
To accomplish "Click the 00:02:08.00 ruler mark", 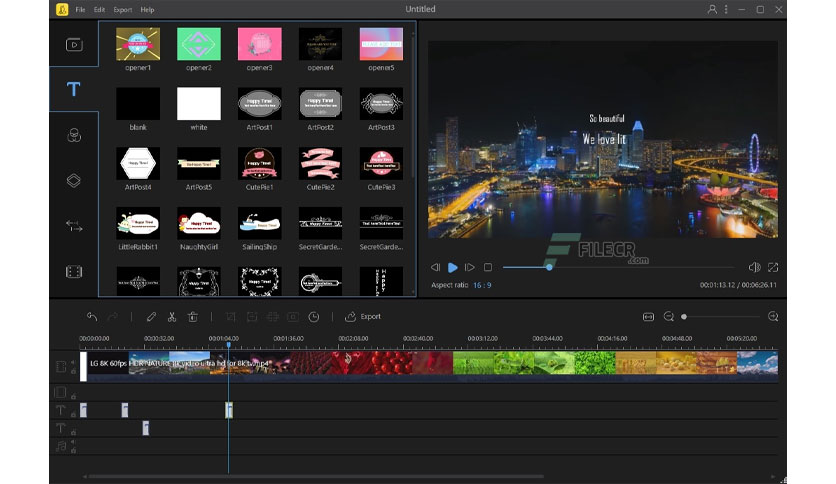I will pos(353,338).
